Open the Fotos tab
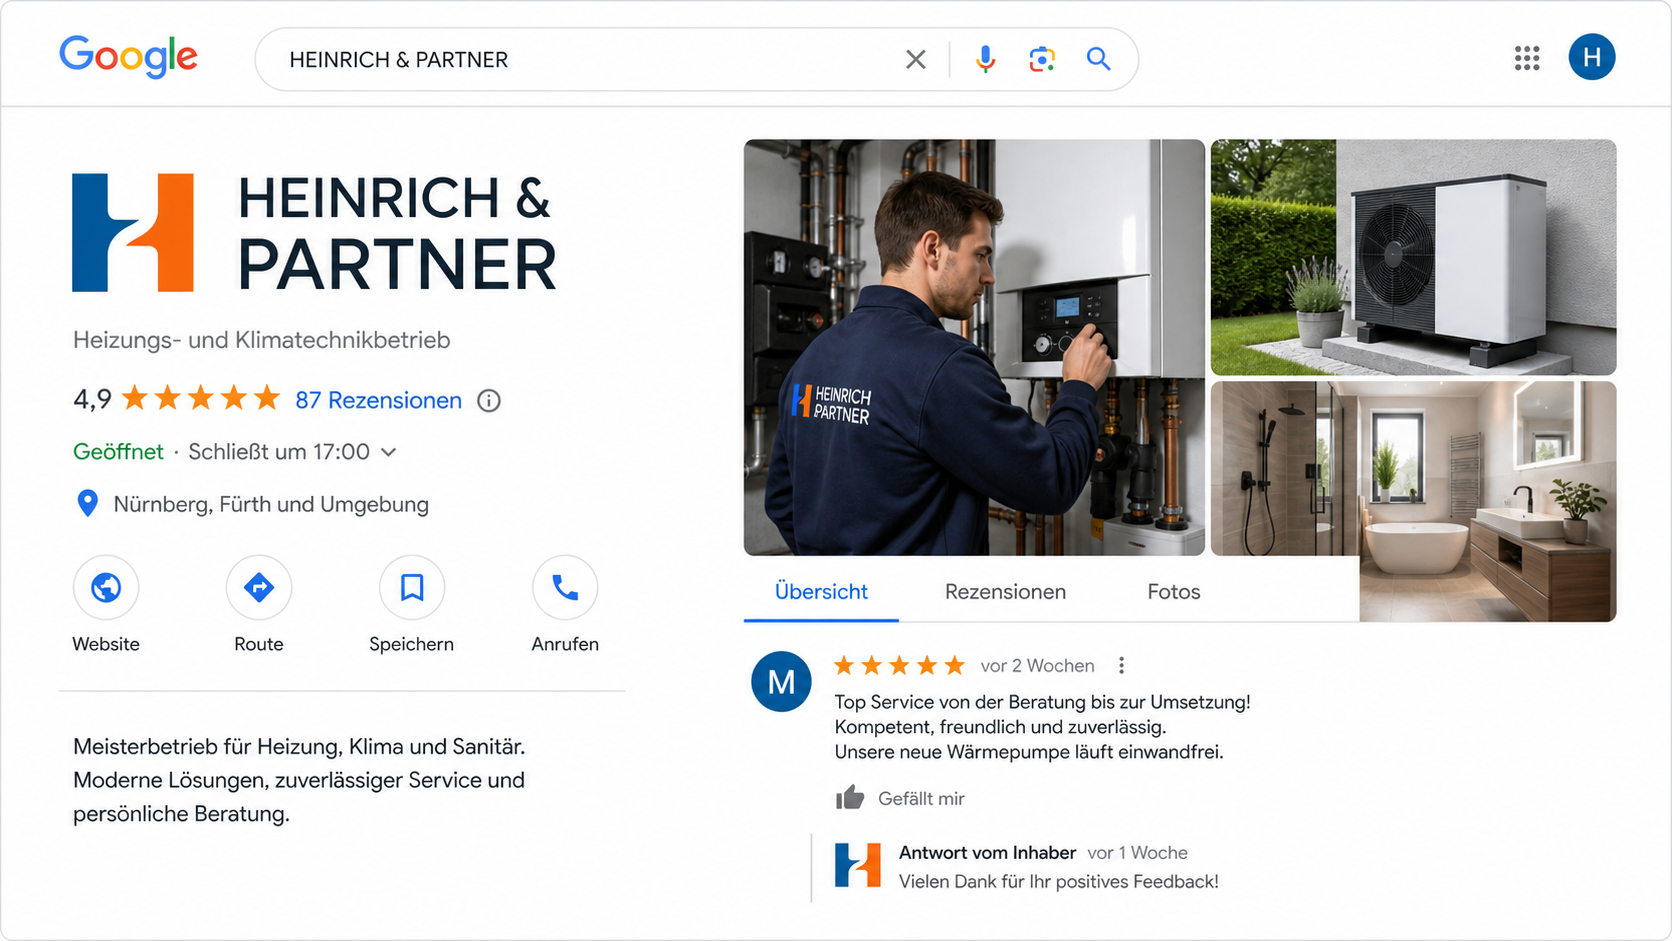Image resolution: width=1672 pixels, height=941 pixels. point(1173,592)
